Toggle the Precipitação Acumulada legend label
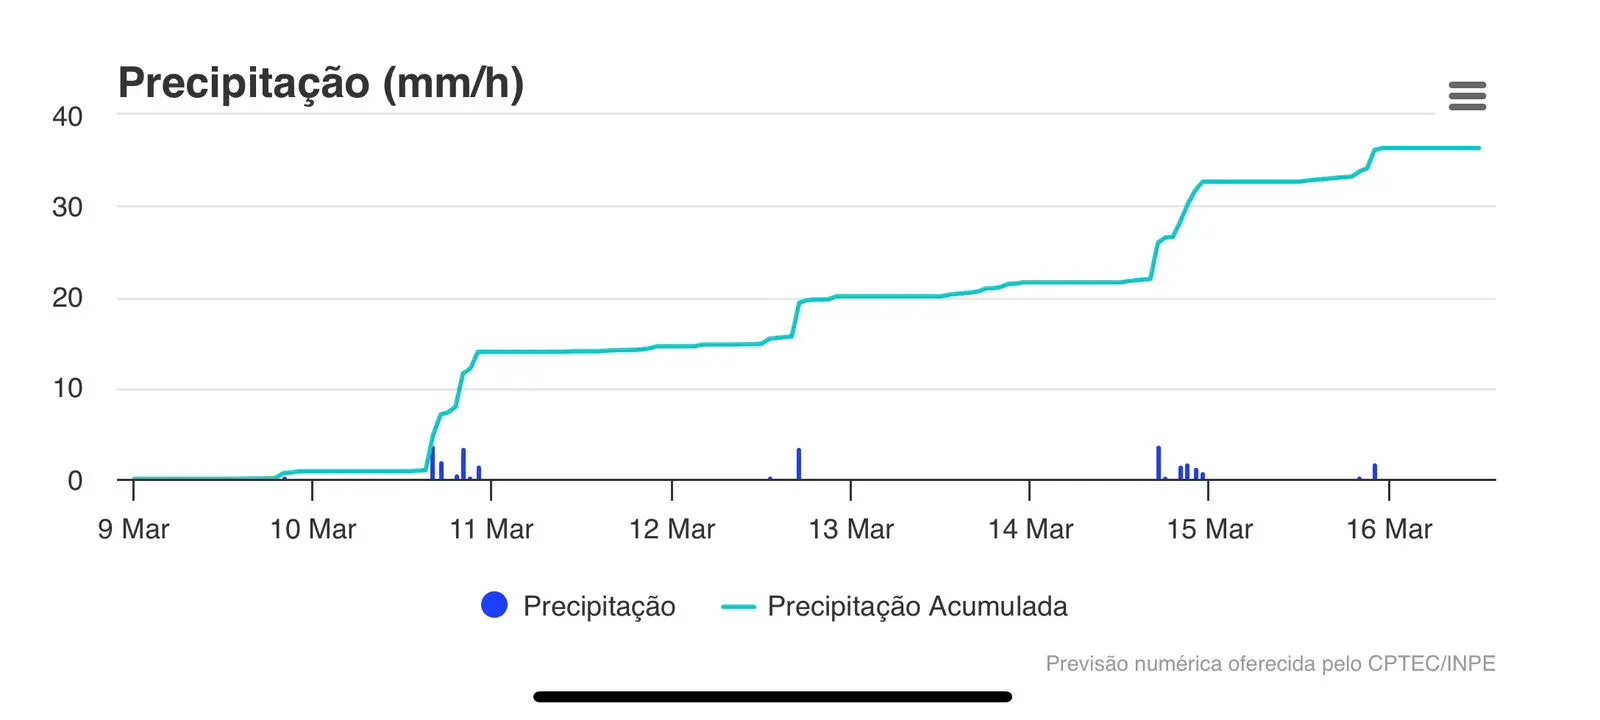Viewport: 1600px width, 720px height. click(x=917, y=606)
